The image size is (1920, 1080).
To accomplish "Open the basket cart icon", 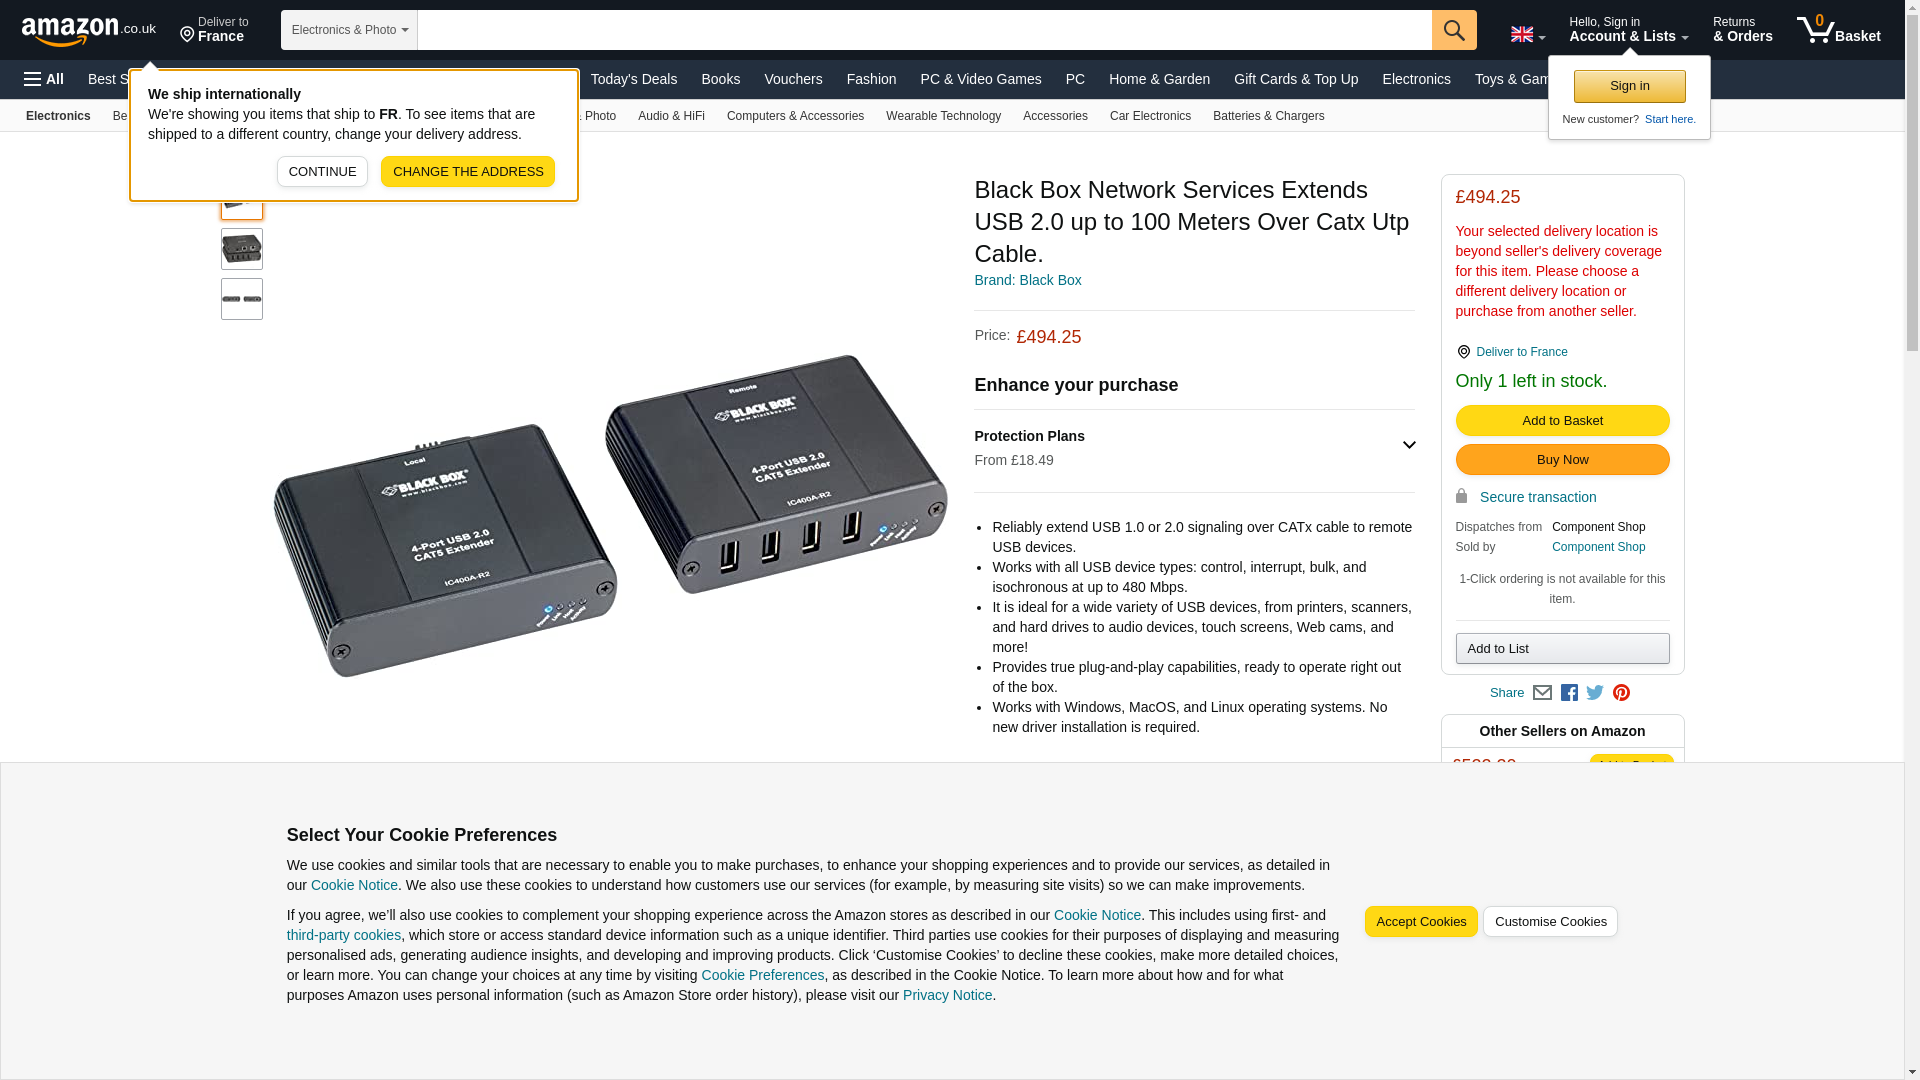I will tap(1838, 30).
